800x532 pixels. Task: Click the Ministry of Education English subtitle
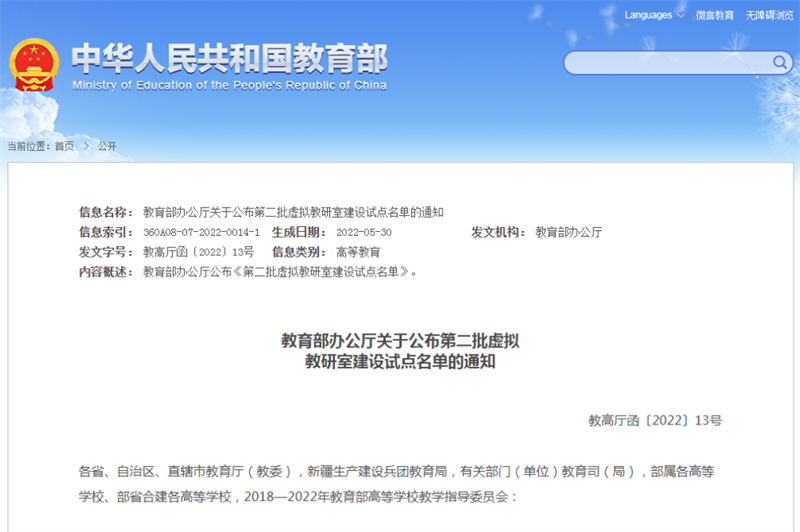[x=229, y=86]
